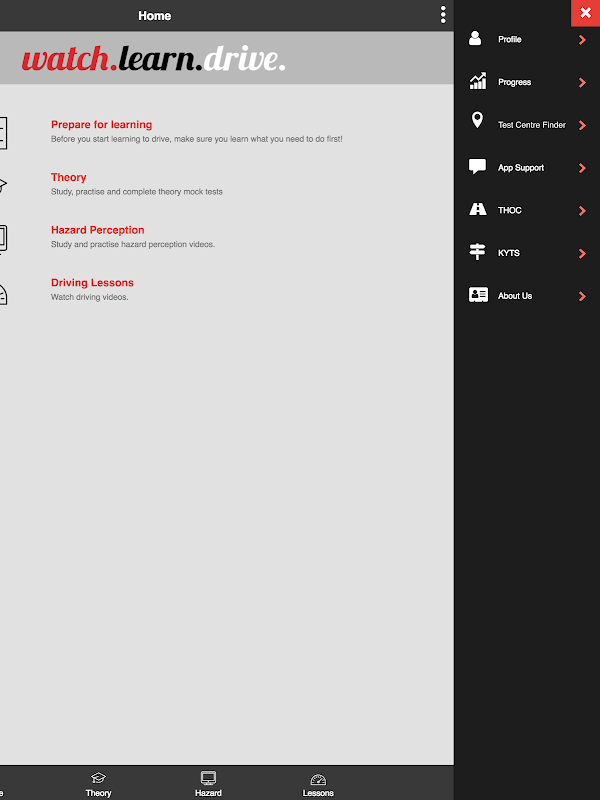This screenshot has height=800, width=600.
Task: Expand Progress with its red chevron
Action: click(x=582, y=83)
